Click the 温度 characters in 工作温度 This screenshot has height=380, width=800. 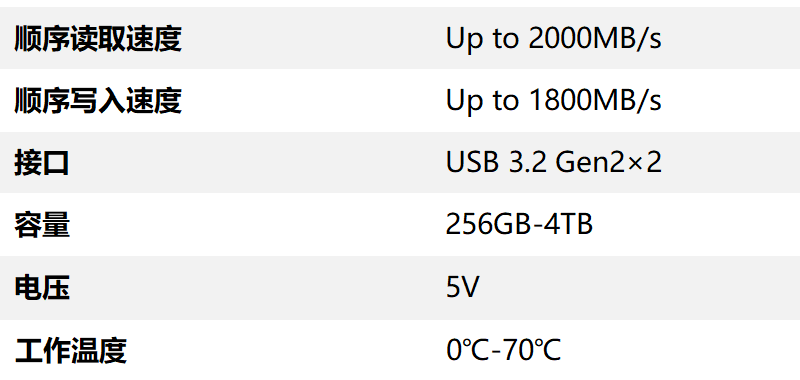click(x=98, y=351)
